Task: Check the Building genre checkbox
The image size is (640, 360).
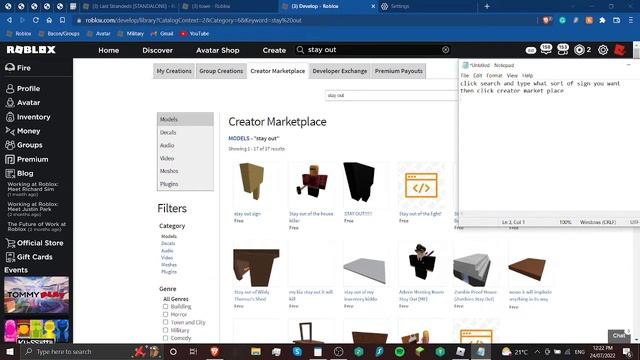Action: [165, 307]
